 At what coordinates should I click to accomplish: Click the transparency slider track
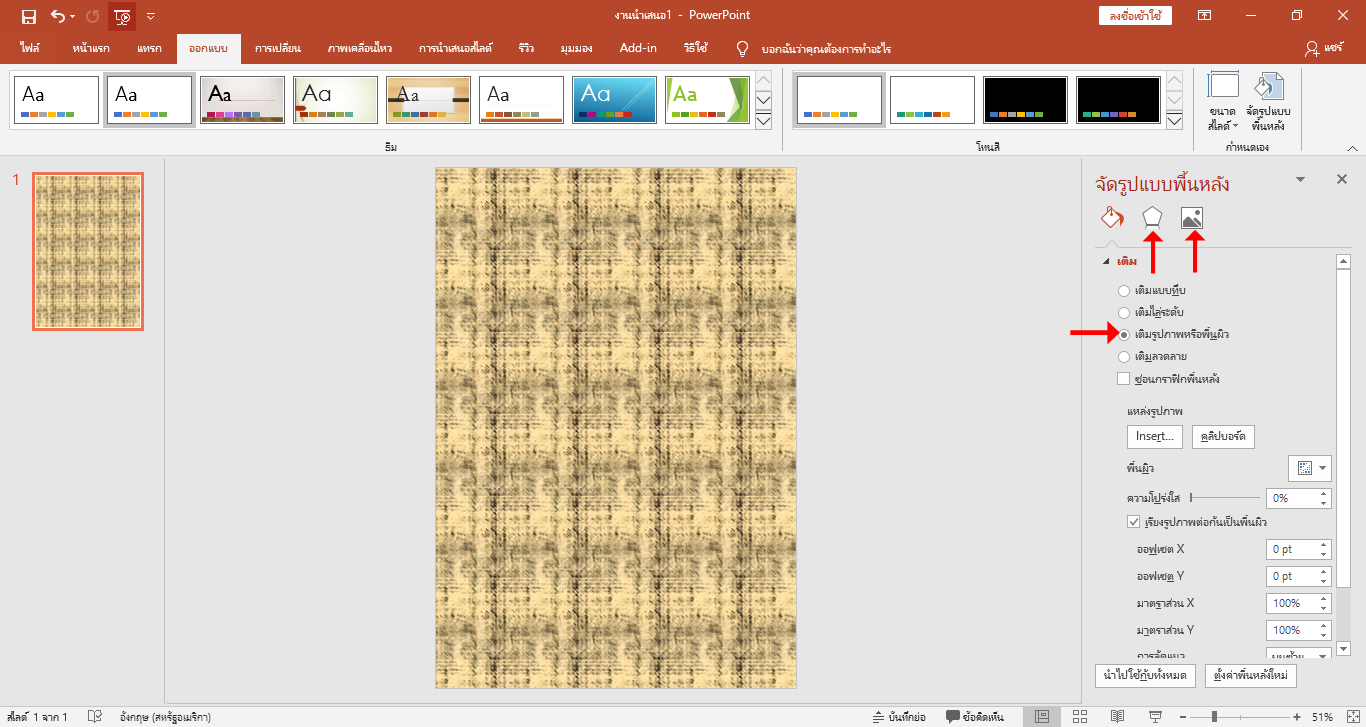(1225, 497)
